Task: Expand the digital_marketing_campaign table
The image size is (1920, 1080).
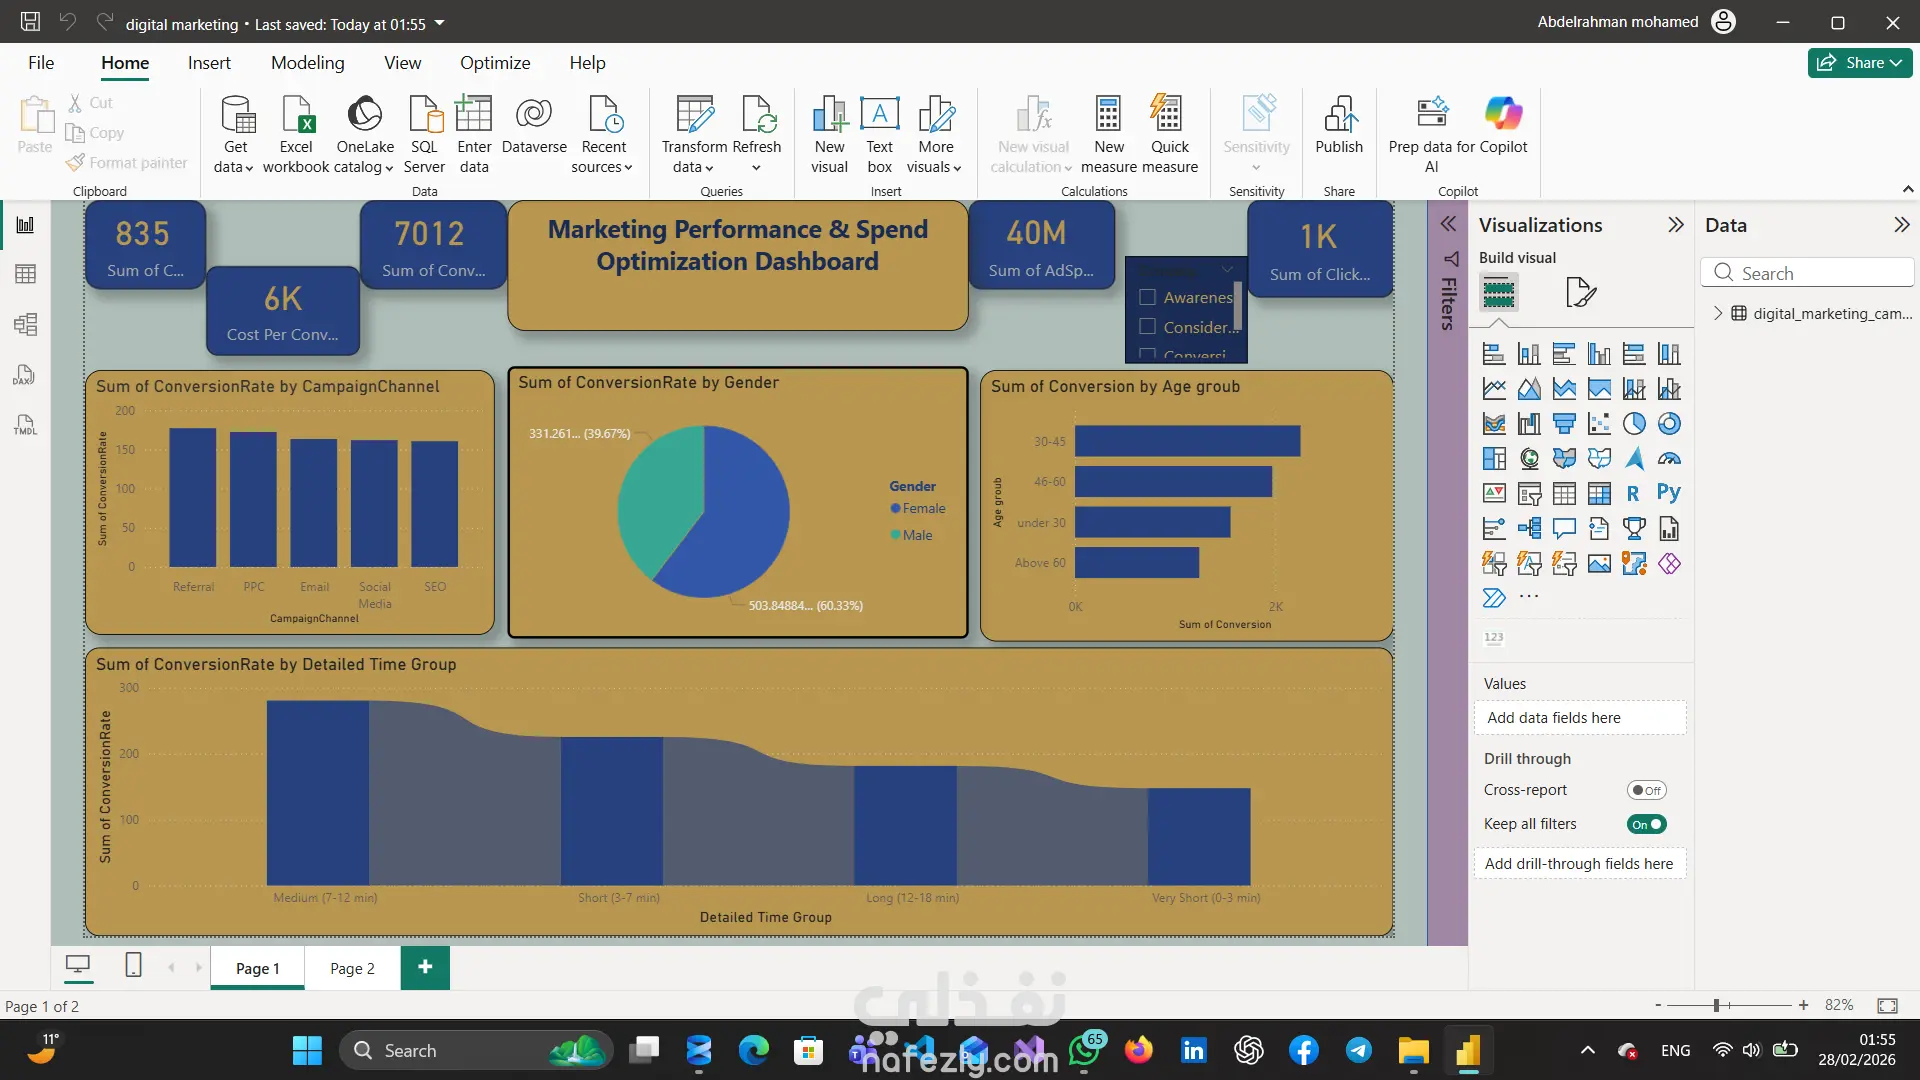Action: [1718, 313]
